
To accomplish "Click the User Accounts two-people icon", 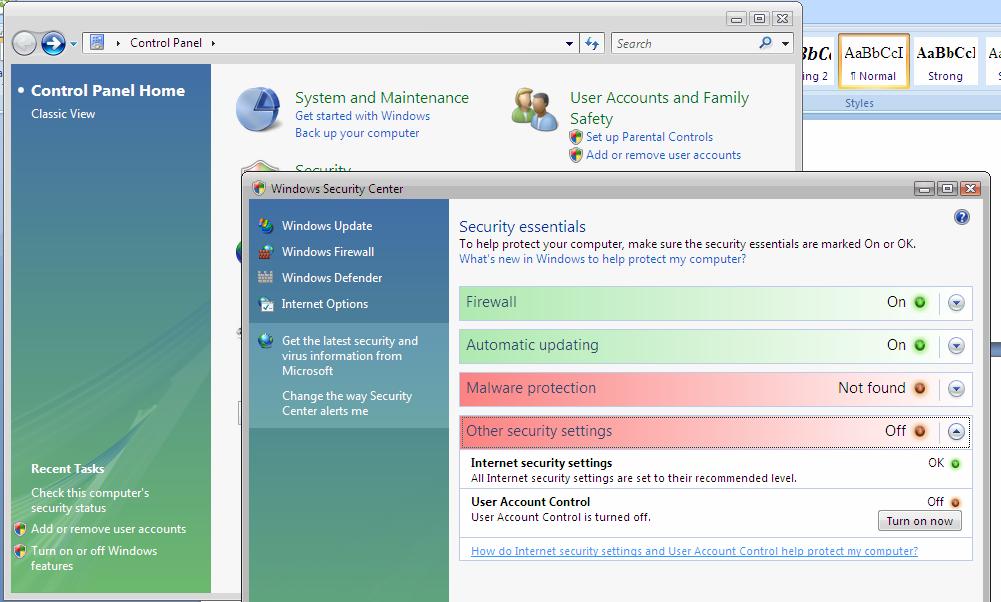I will (535, 109).
